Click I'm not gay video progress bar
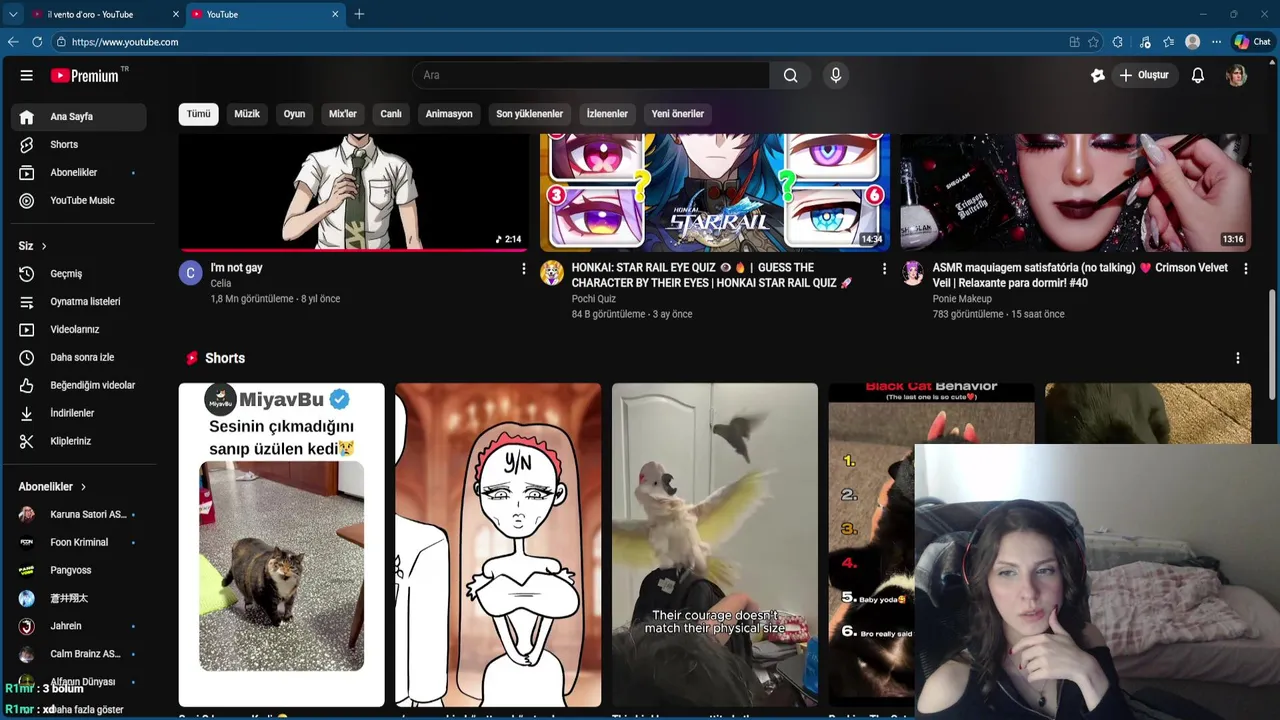This screenshot has height=720, width=1280. tap(354, 250)
